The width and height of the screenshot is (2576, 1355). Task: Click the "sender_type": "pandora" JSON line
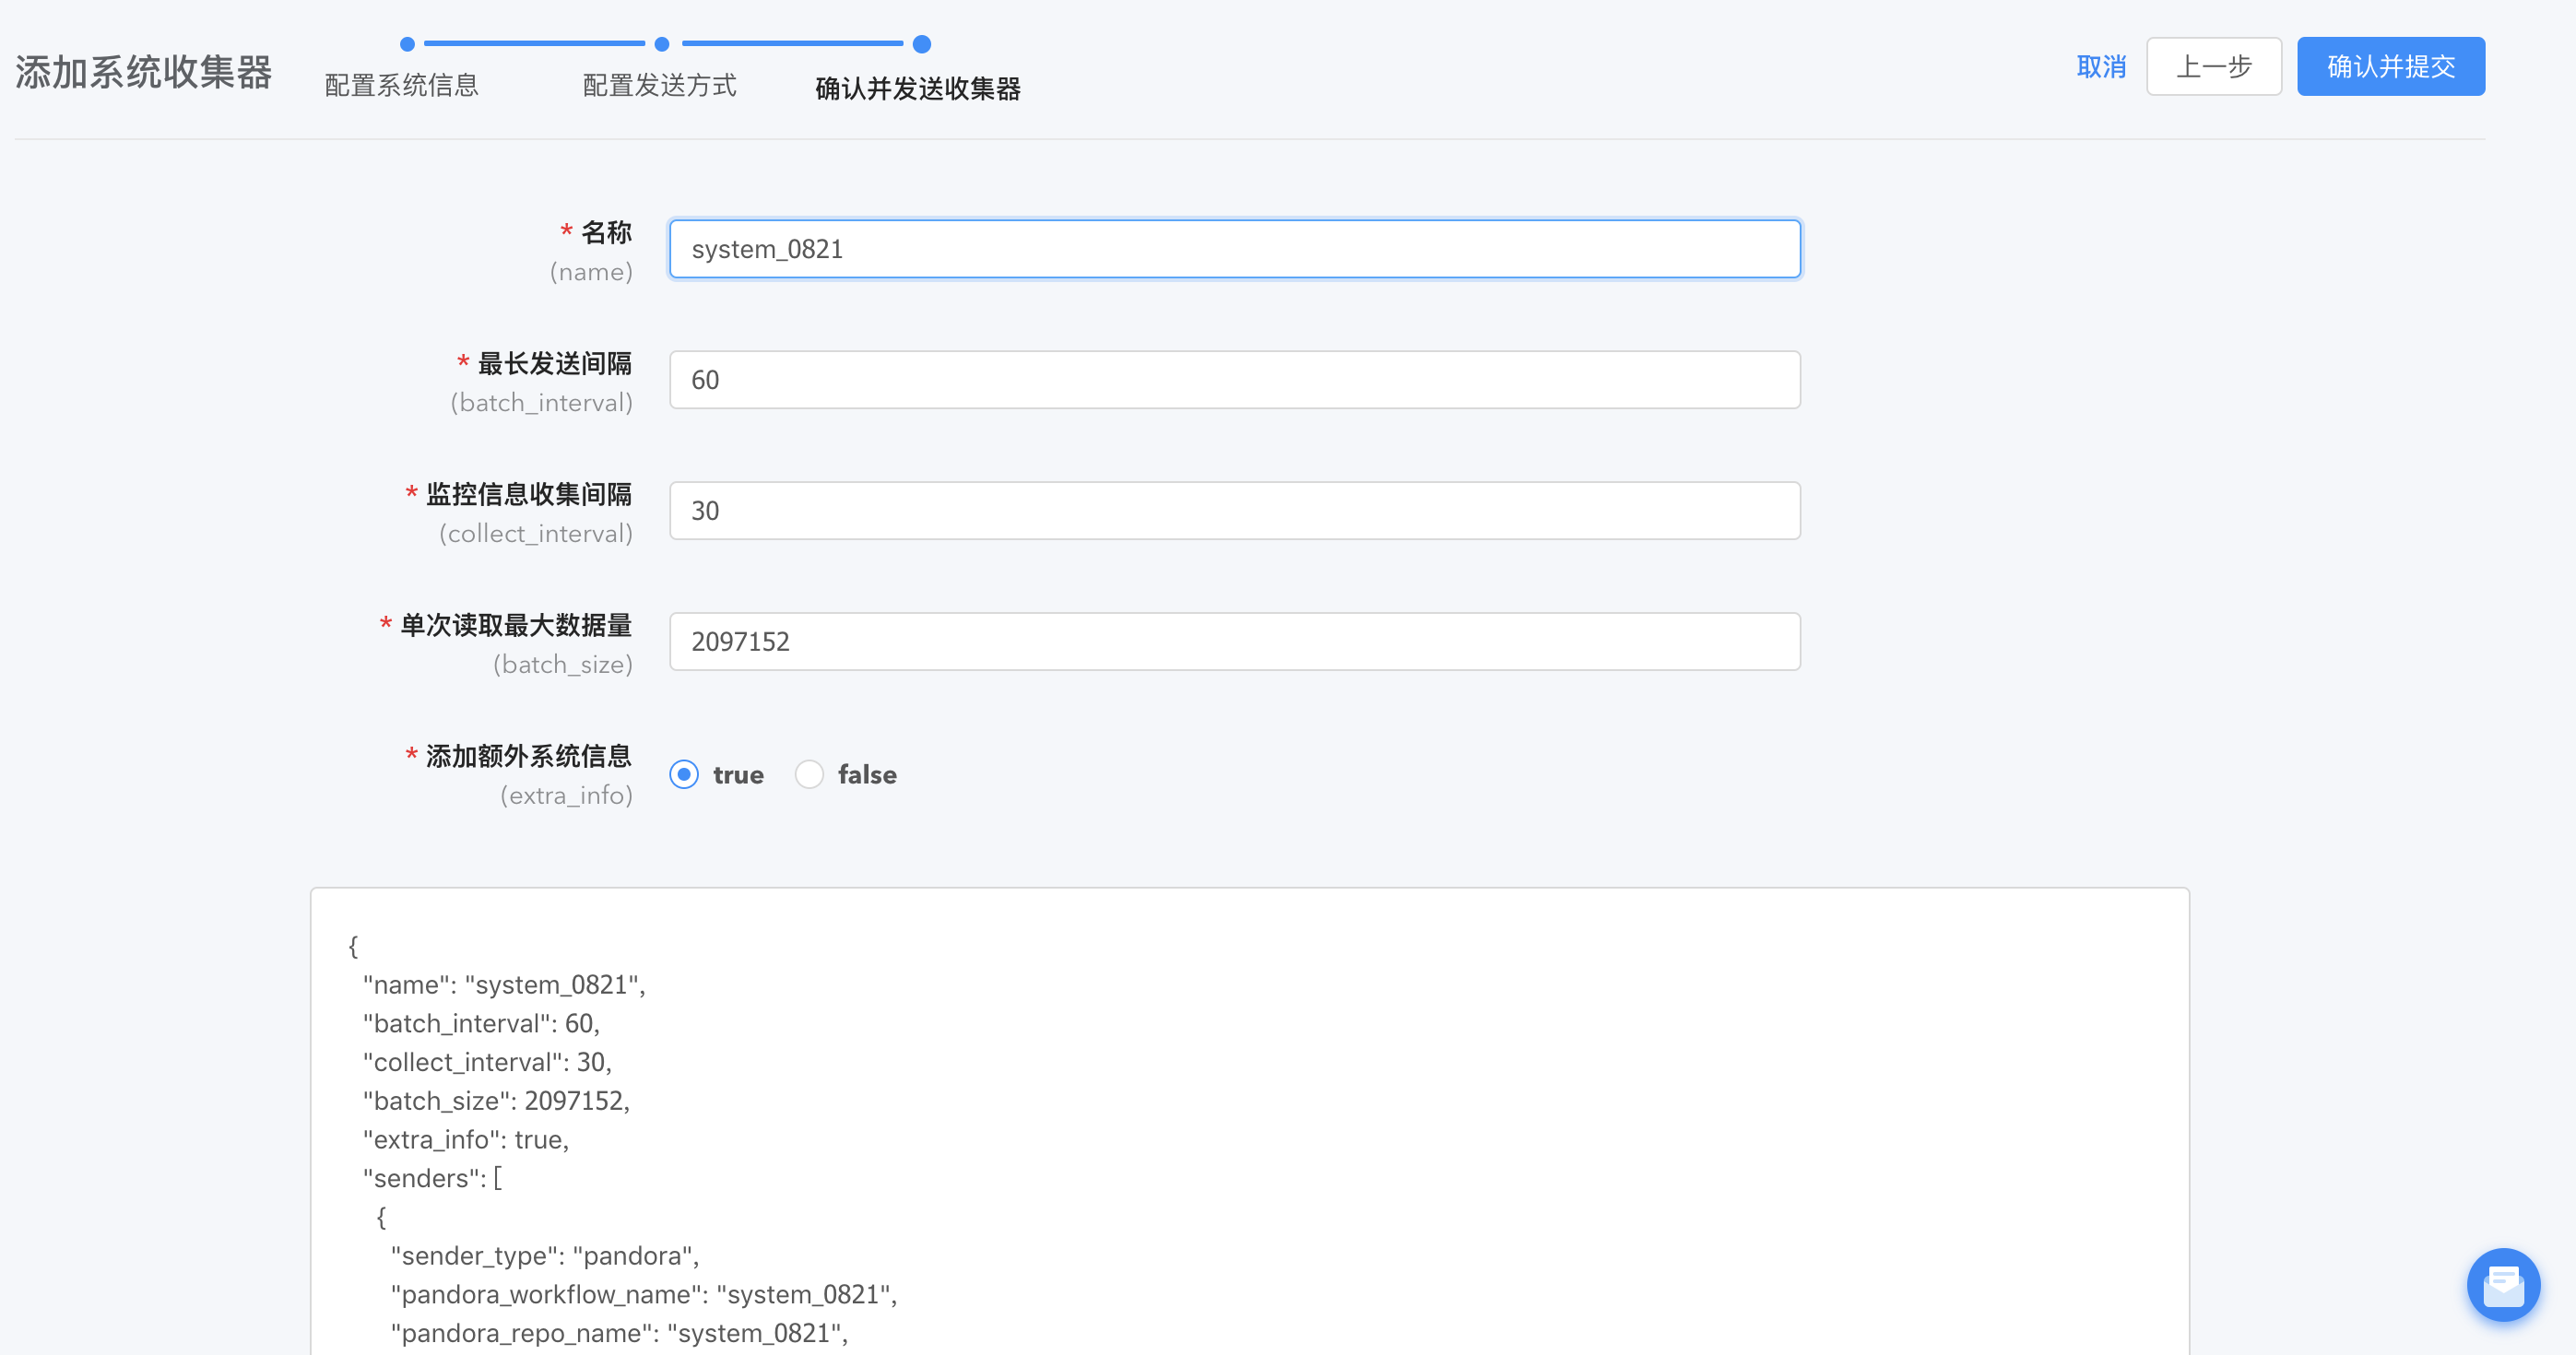point(545,1256)
